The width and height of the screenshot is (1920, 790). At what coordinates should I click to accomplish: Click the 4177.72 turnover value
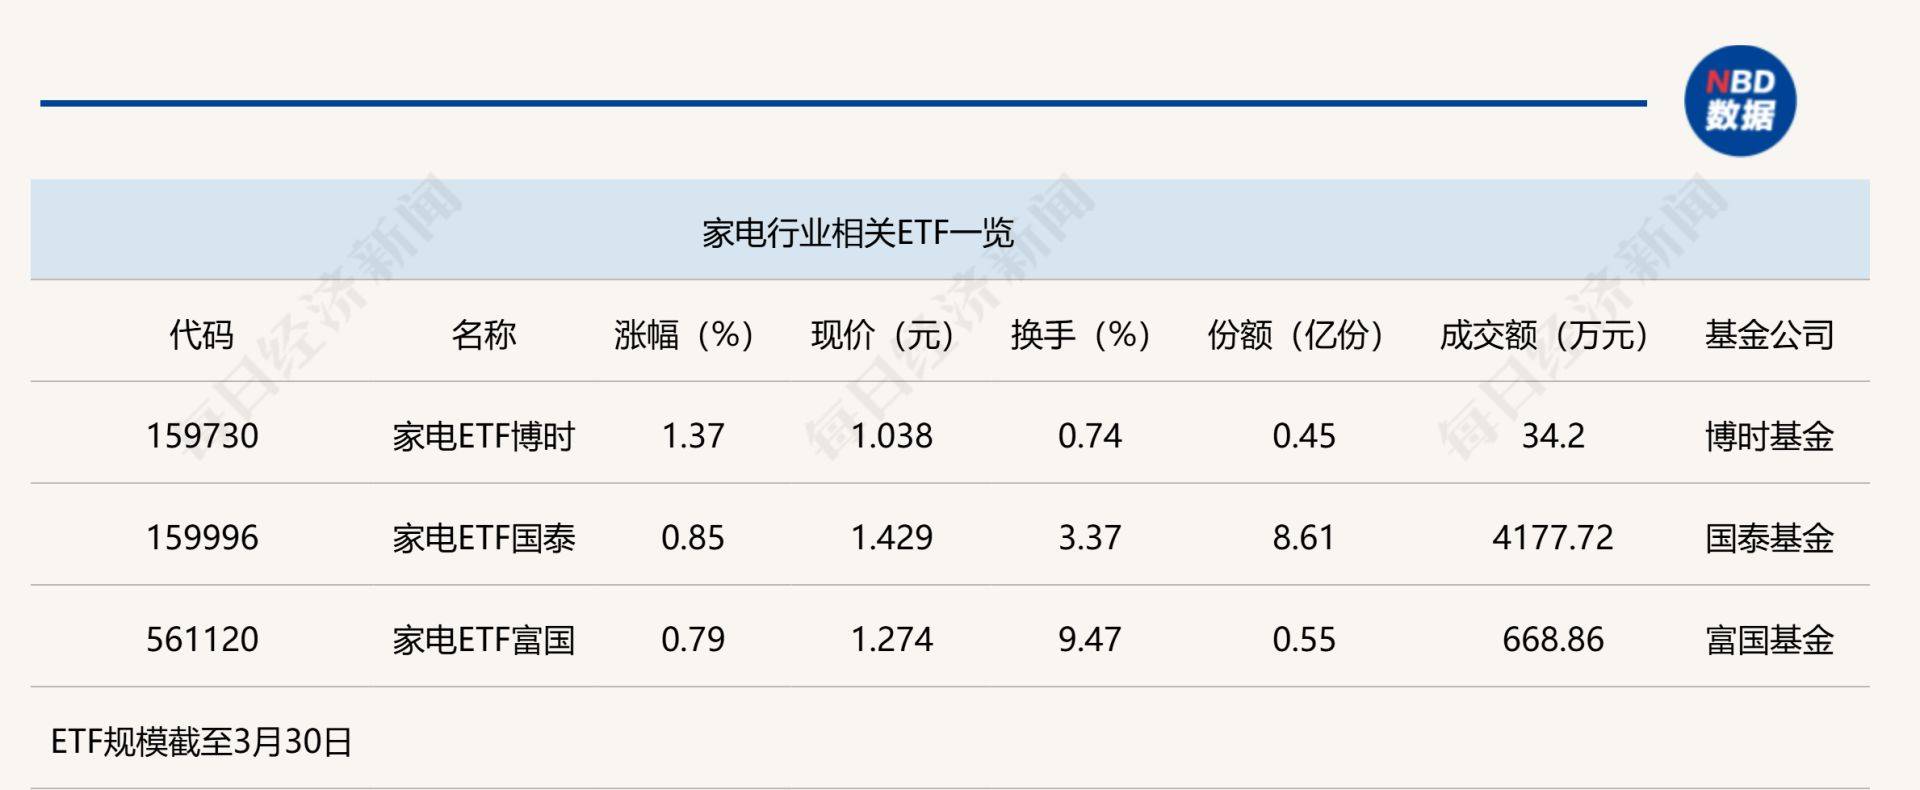tap(1552, 538)
